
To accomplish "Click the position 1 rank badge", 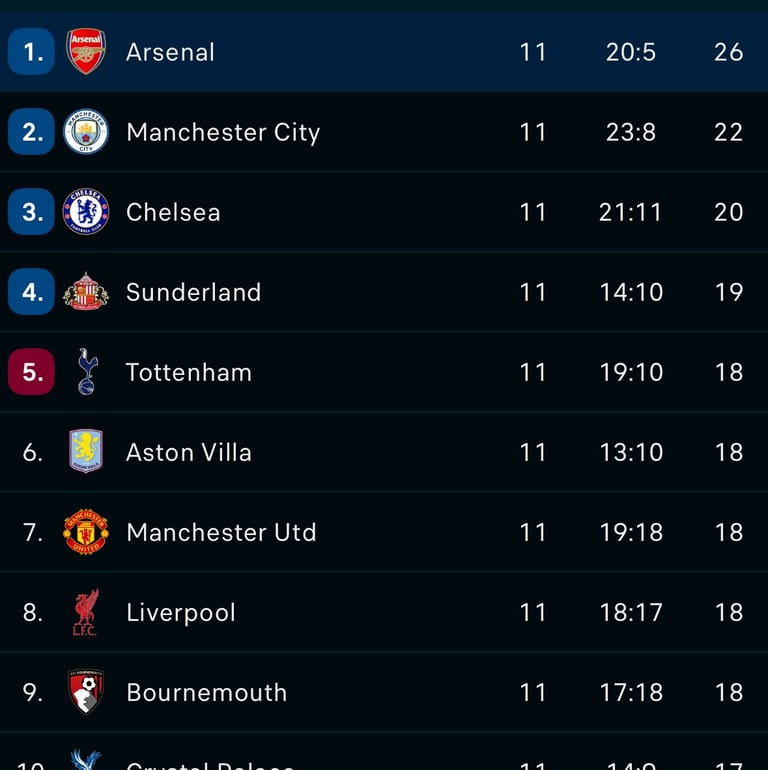I will coord(32,52).
